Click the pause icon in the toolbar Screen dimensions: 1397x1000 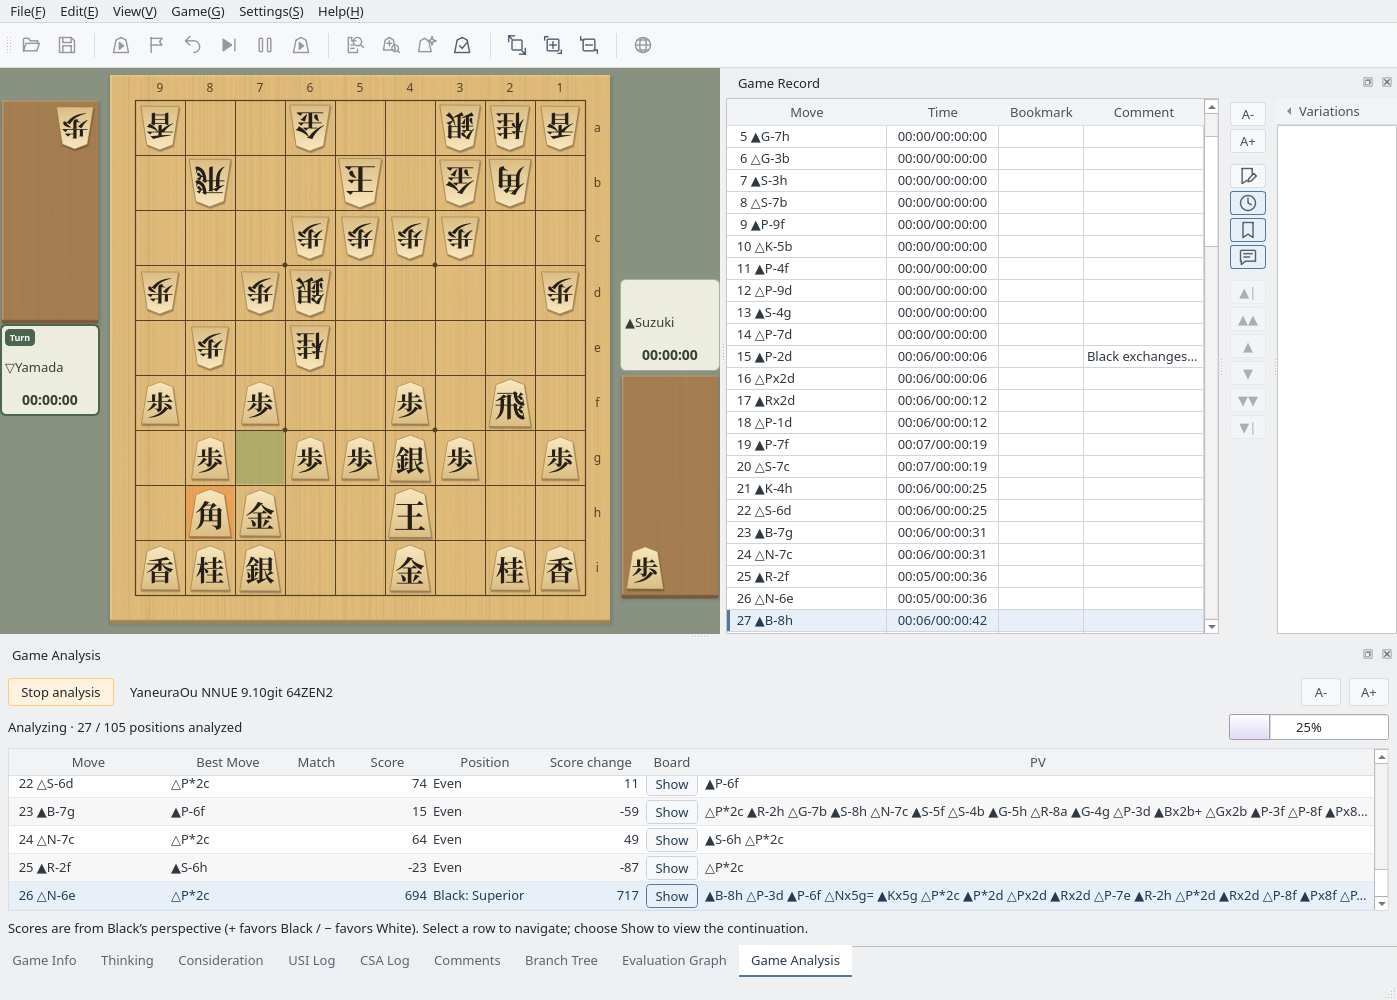[x=265, y=45]
